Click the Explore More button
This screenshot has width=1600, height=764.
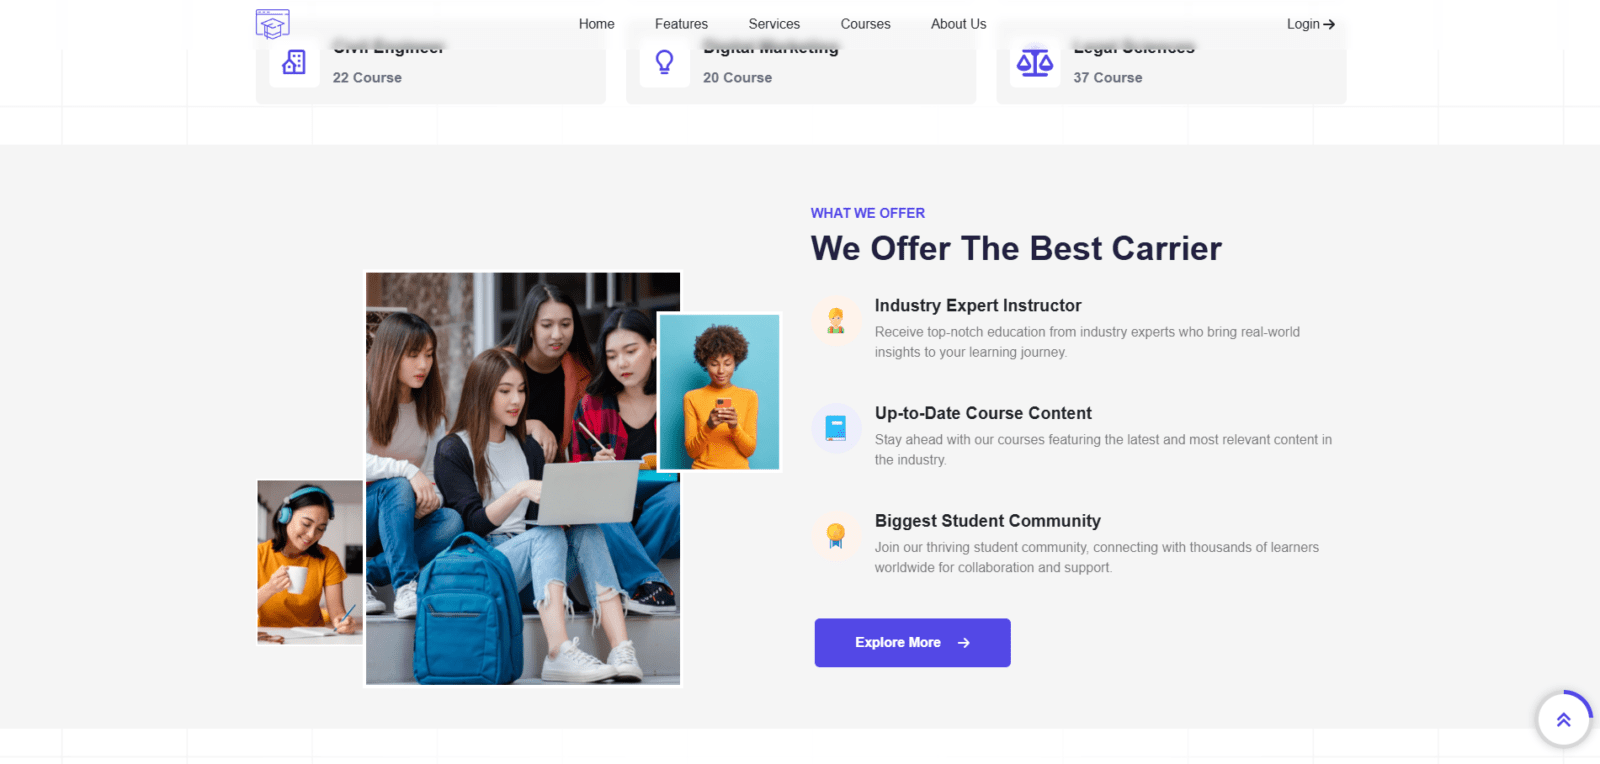(912, 642)
